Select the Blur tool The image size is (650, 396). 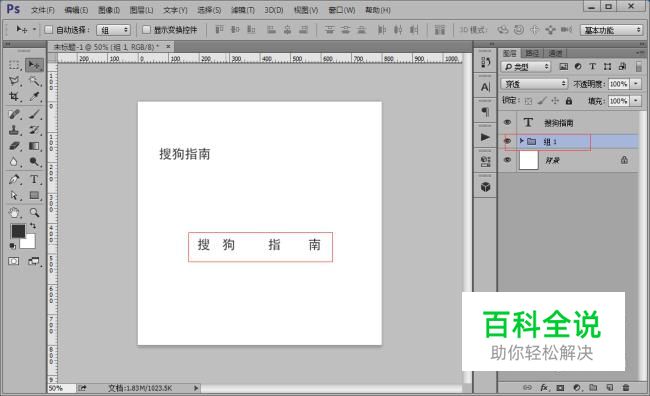point(15,162)
